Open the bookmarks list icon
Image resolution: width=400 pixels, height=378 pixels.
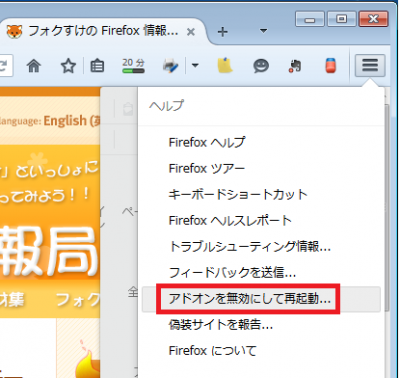pos(97,66)
